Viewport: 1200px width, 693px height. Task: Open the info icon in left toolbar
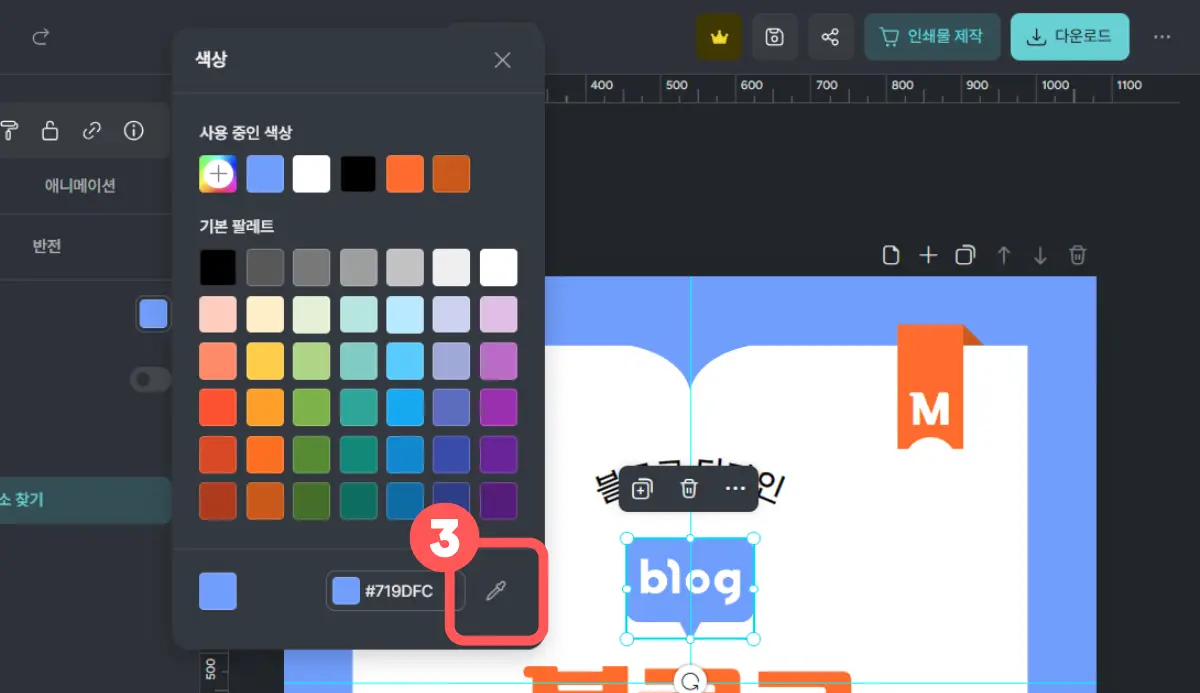134,130
